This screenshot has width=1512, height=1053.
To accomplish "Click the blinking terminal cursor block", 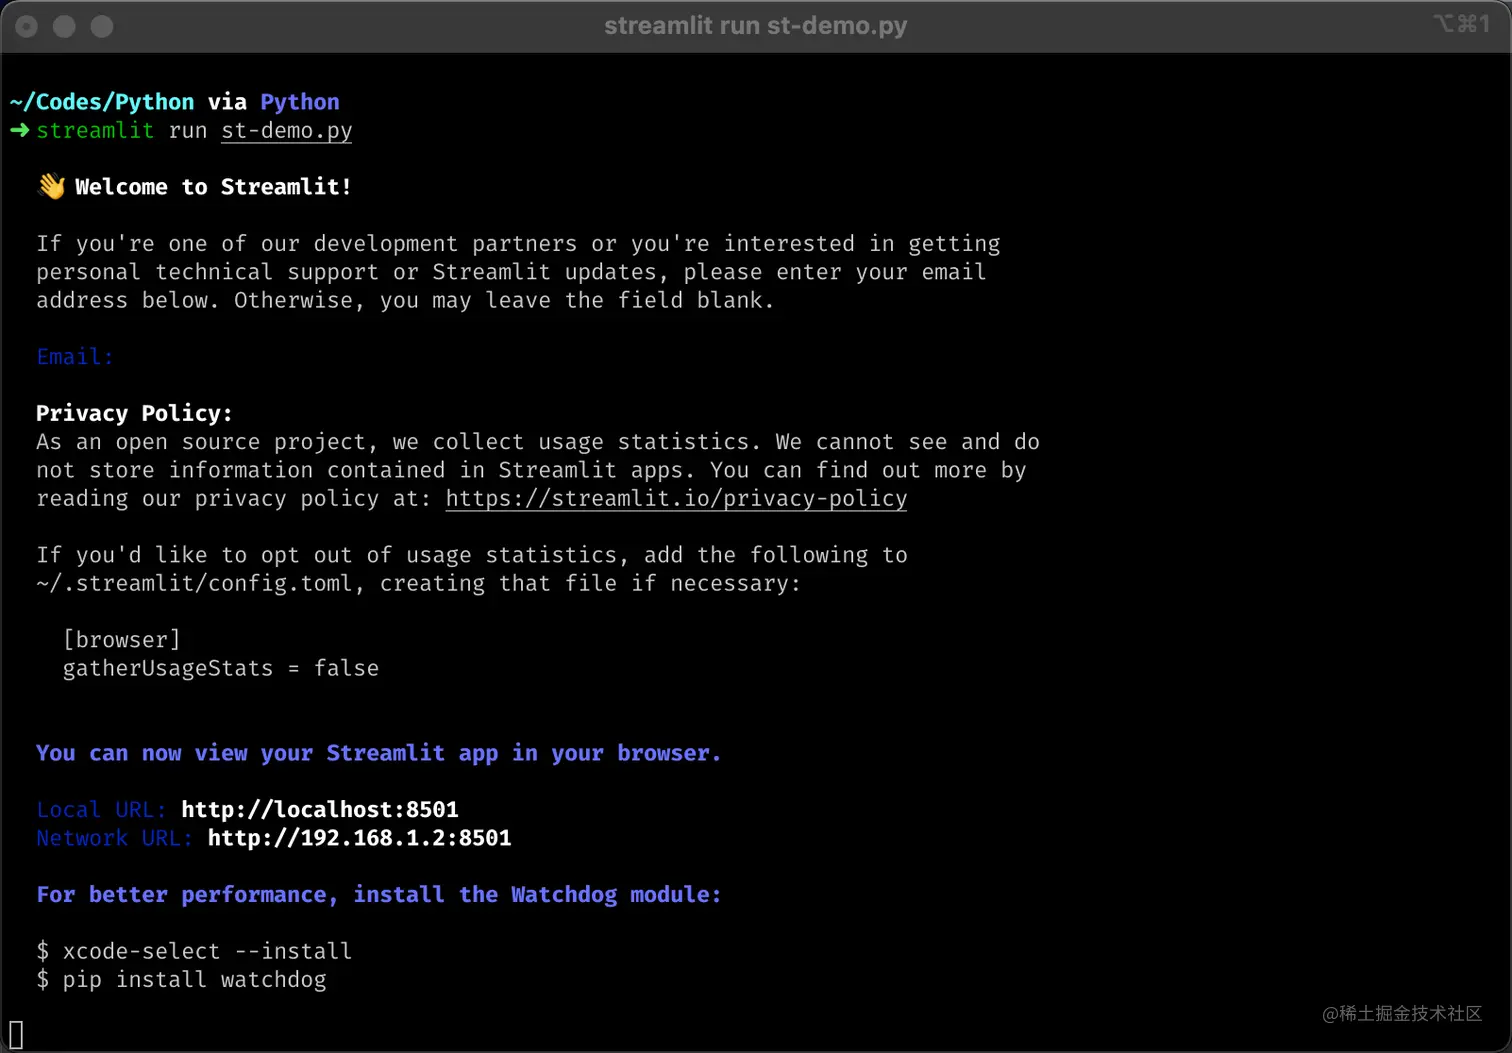I will [16, 1035].
